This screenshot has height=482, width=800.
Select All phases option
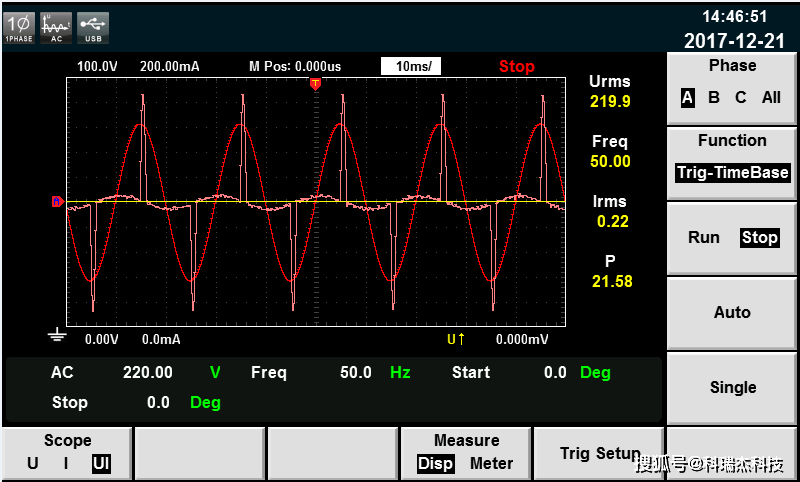(x=771, y=98)
